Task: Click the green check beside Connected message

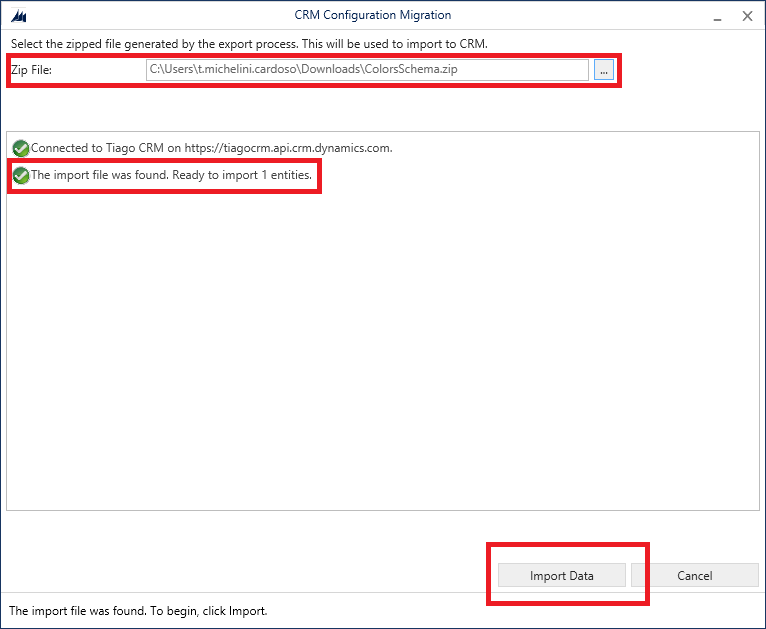Action: coord(21,148)
